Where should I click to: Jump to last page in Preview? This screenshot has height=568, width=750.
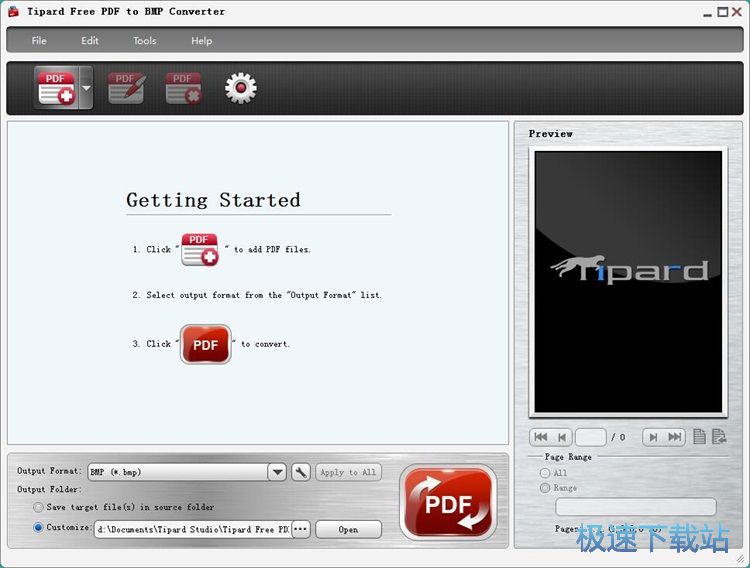coord(674,437)
